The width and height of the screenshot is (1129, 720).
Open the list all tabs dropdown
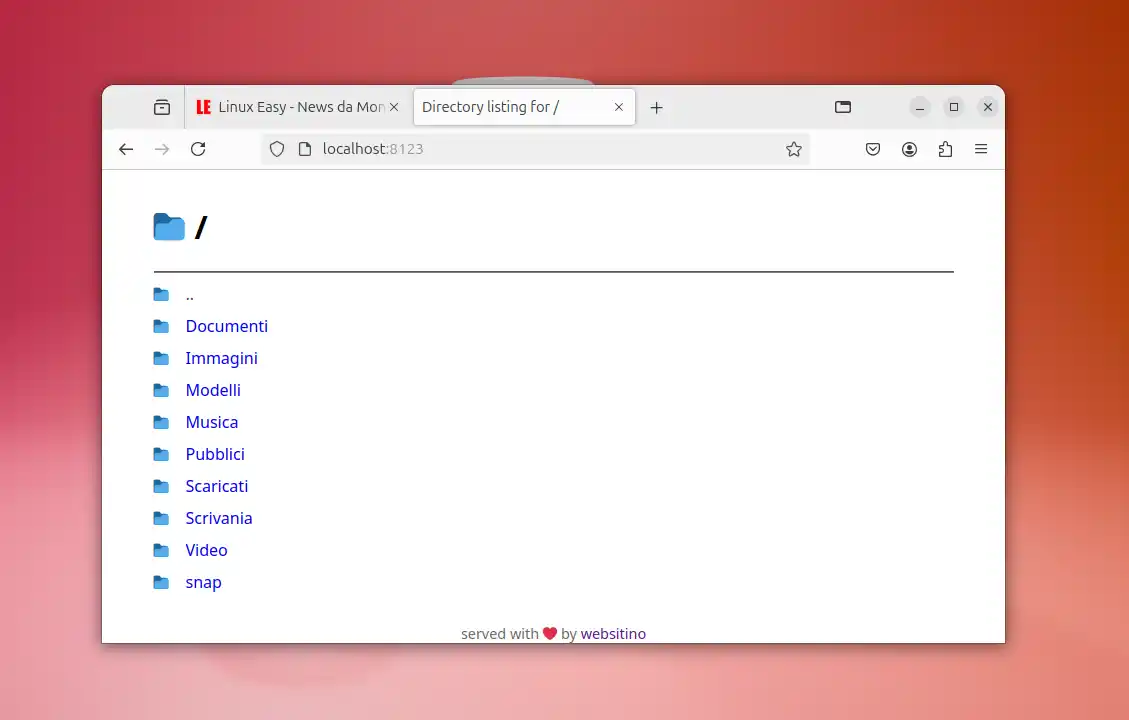point(842,107)
